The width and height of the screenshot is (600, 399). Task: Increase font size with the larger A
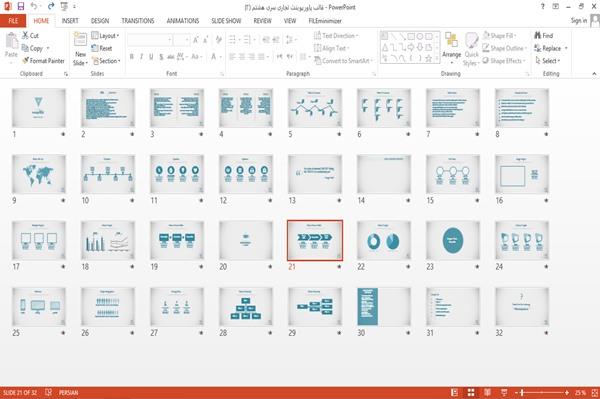click(196, 39)
